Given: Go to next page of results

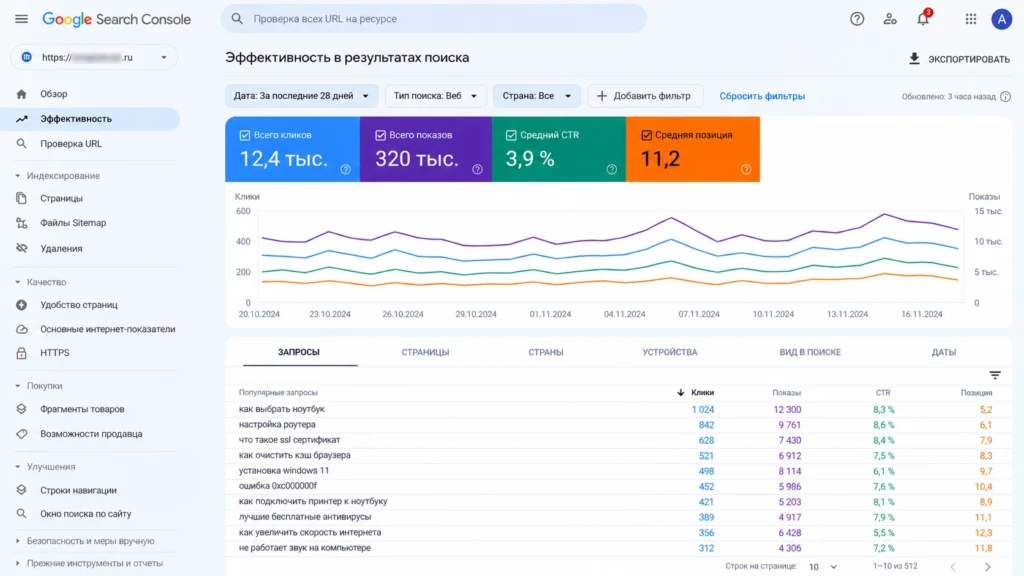Looking at the screenshot, I should pyautogui.click(x=987, y=566).
